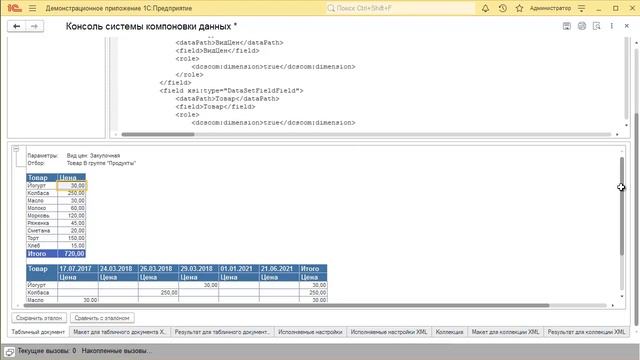Open Исполняемые настройки tab
The width and height of the screenshot is (640, 360).
click(x=310, y=332)
